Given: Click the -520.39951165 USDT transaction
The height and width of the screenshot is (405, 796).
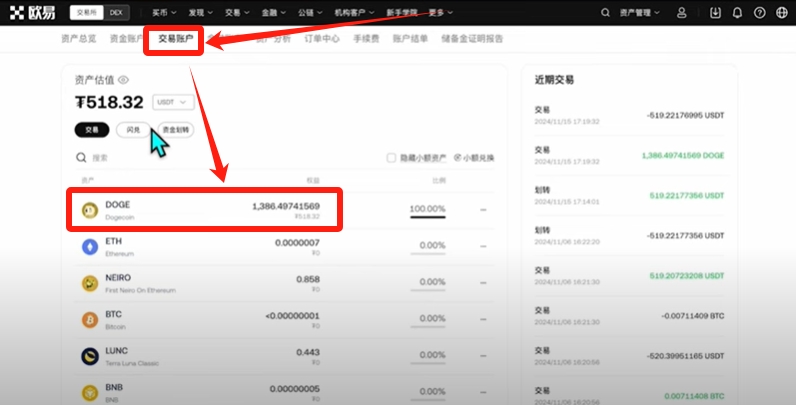Looking at the screenshot, I should tap(685, 356).
